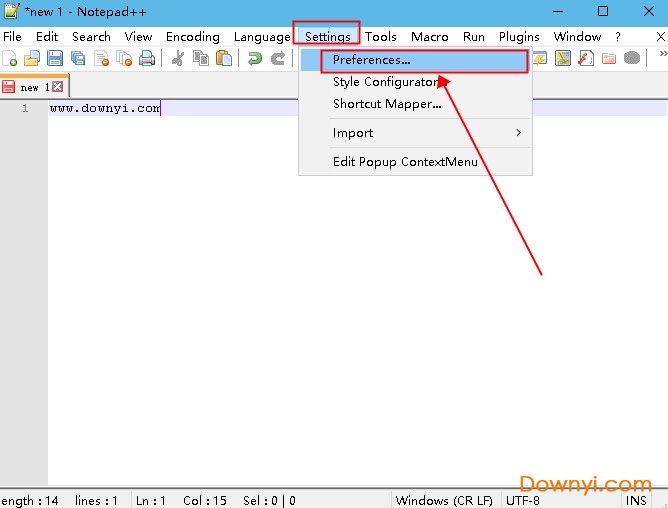Click the Notepad++ title bar app icon

[x=11, y=10]
